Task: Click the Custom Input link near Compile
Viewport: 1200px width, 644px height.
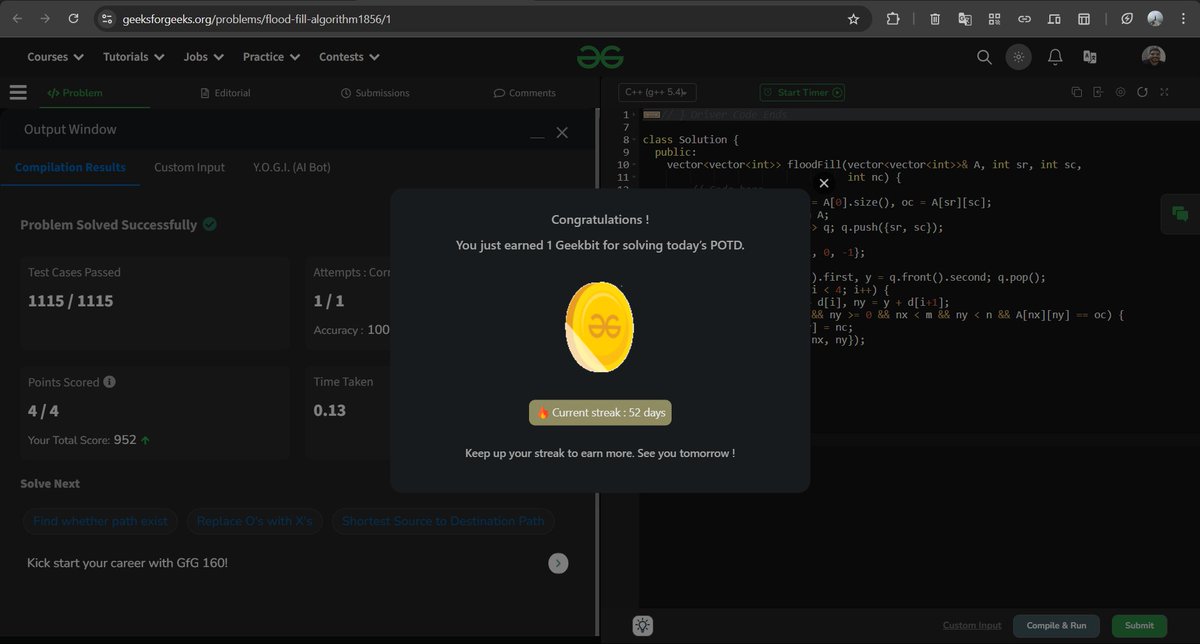Action: point(972,626)
